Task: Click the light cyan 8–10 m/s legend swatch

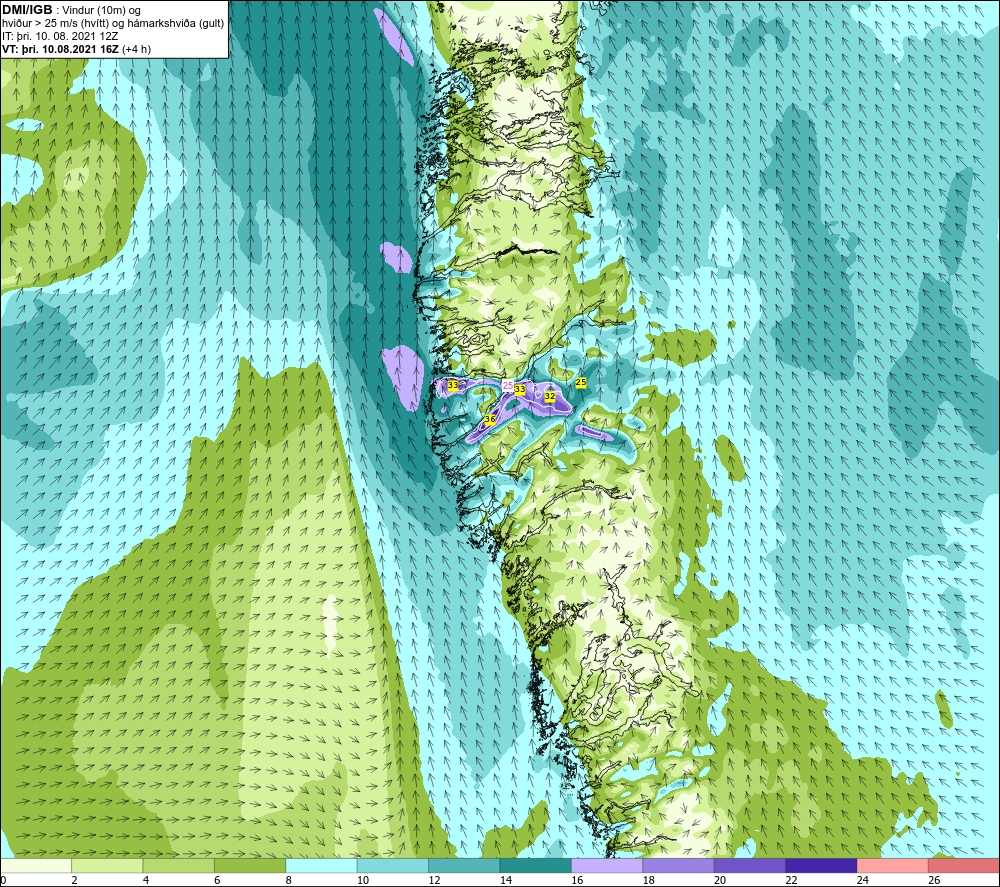Action: click(x=321, y=865)
